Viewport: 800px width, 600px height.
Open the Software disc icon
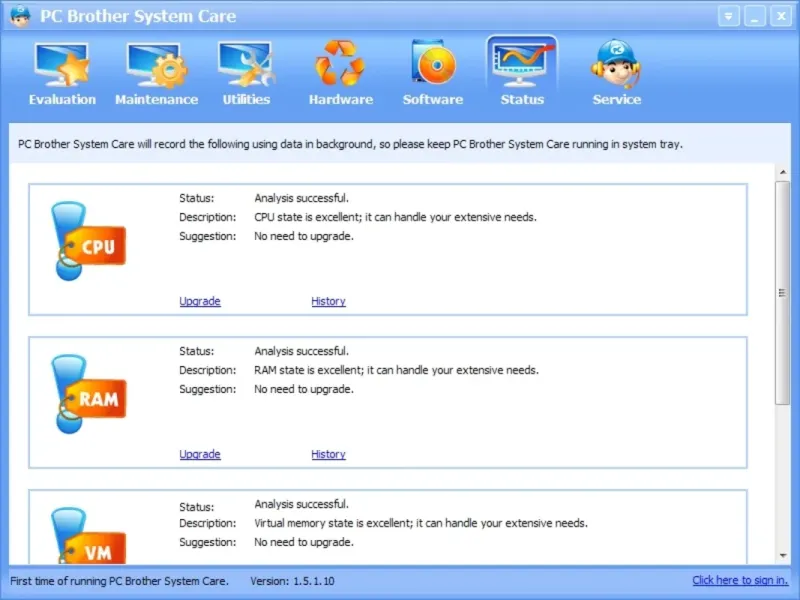(433, 62)
